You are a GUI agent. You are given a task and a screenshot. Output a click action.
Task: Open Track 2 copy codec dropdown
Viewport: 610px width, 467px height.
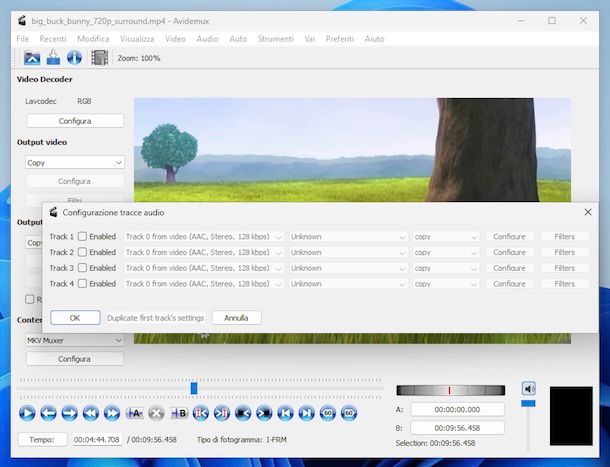point(446,253)
